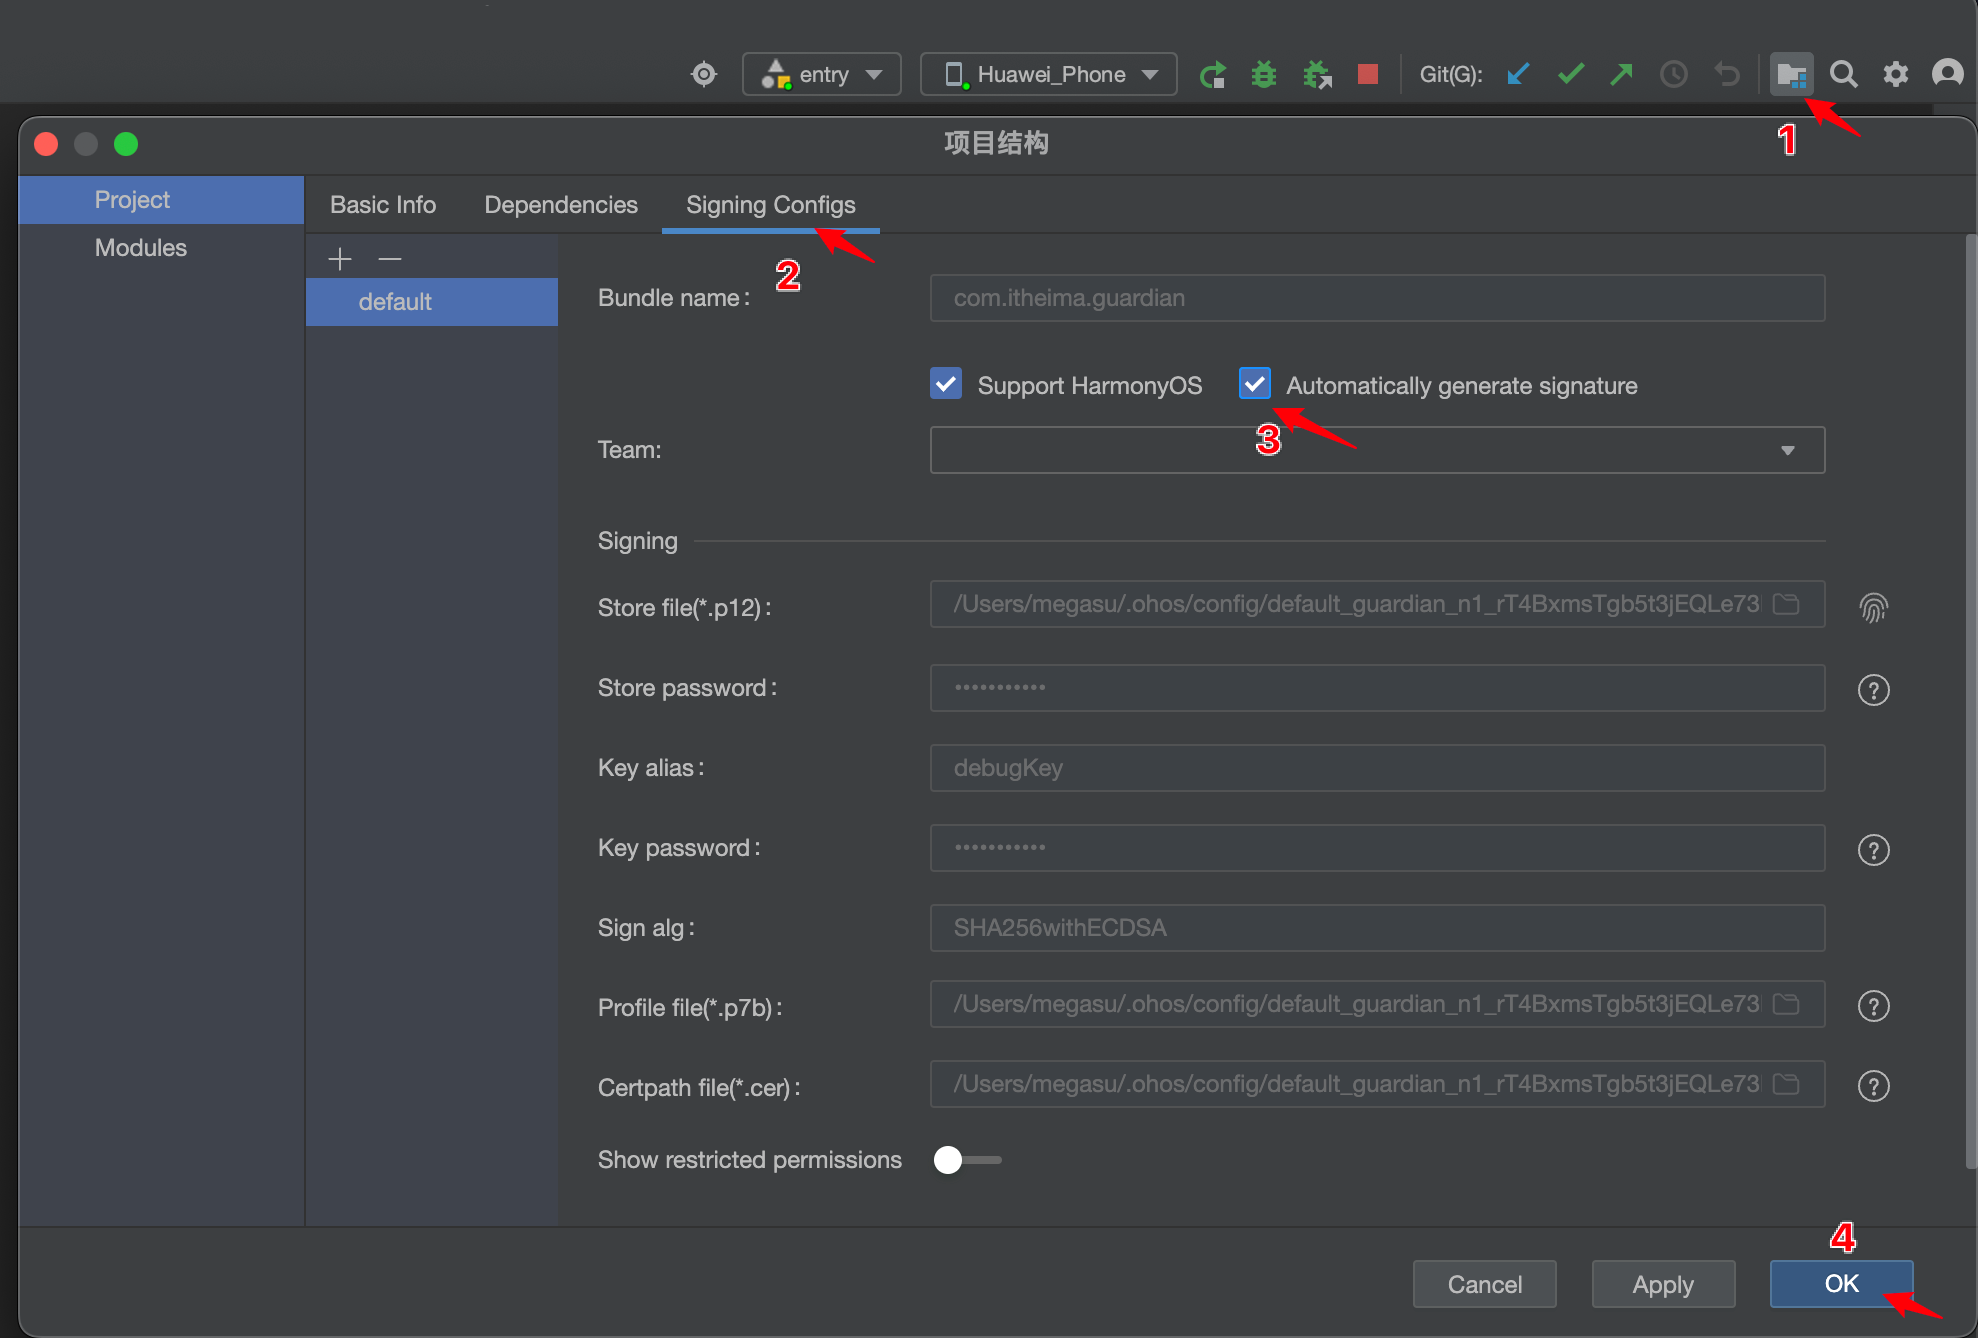This screenshot has height=1338, width=1978.
Task: Click the green Run button
Action: click(1213, 75)
